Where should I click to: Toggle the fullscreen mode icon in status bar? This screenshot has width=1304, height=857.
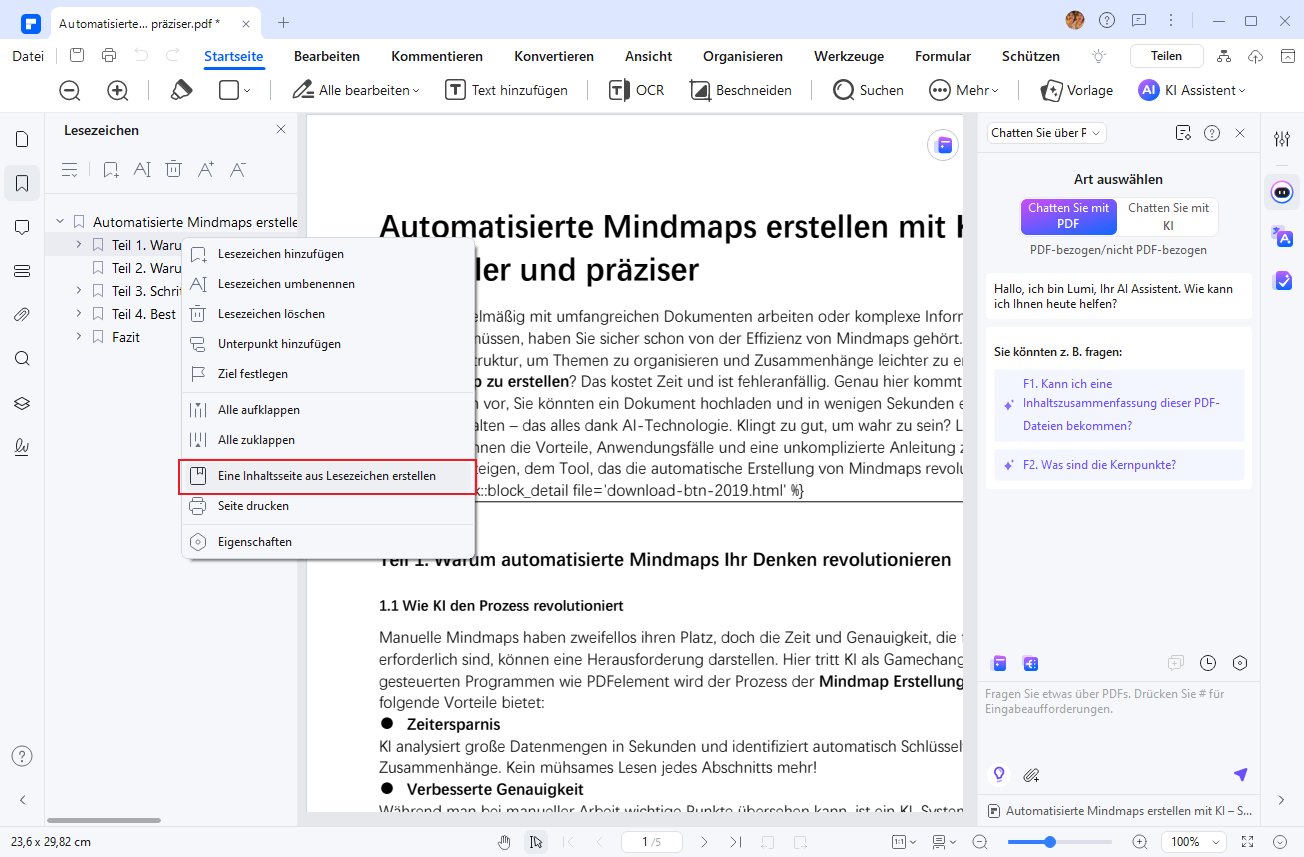pyautogui.click(x=1247, y=842)
